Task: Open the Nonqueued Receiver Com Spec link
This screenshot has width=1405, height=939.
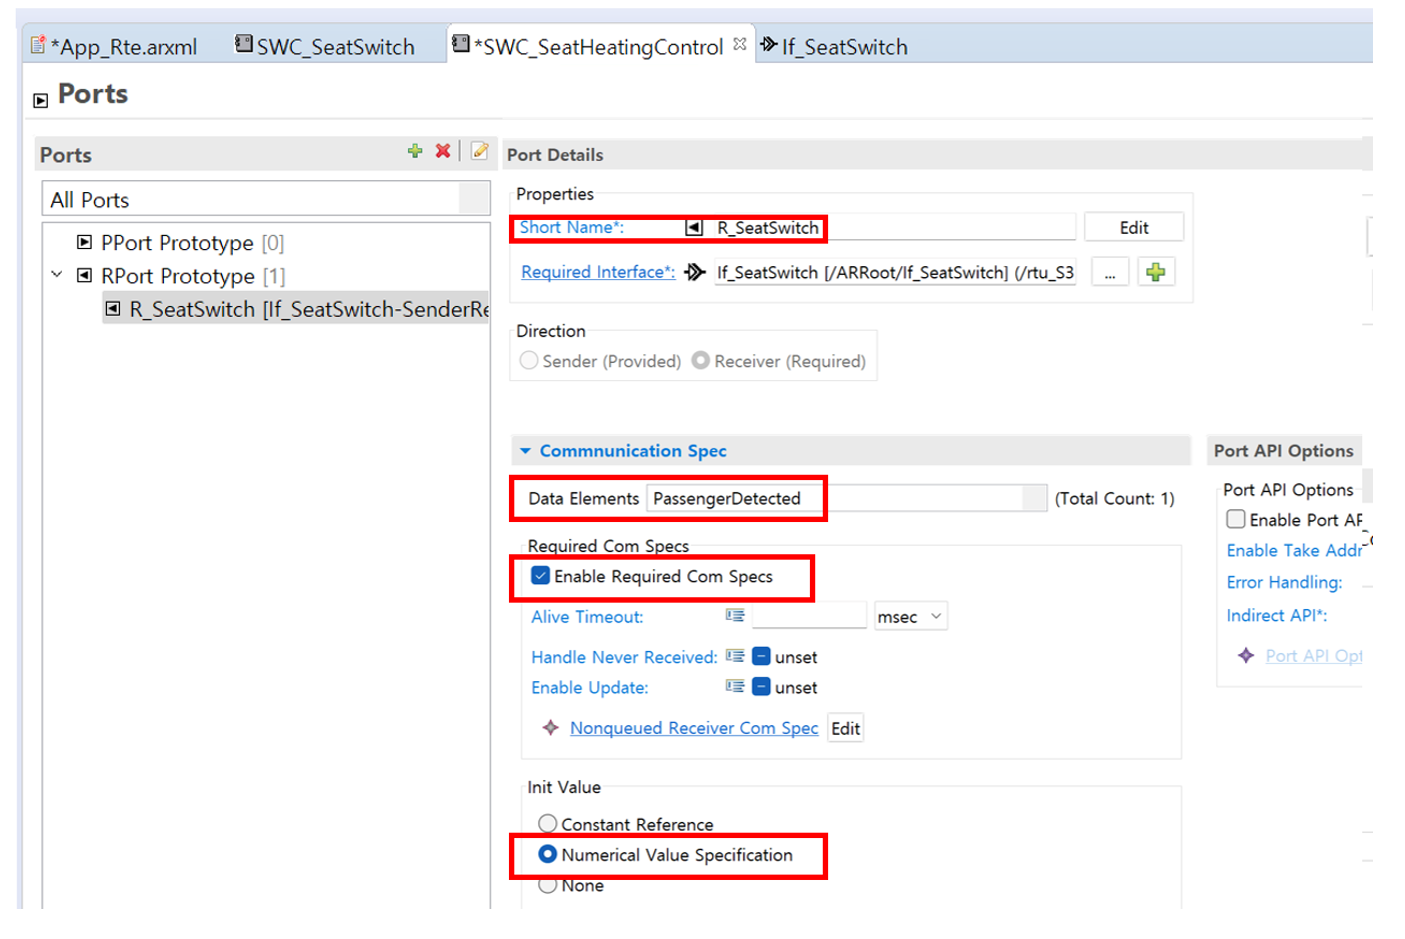Action: click(x=693, y=728)
